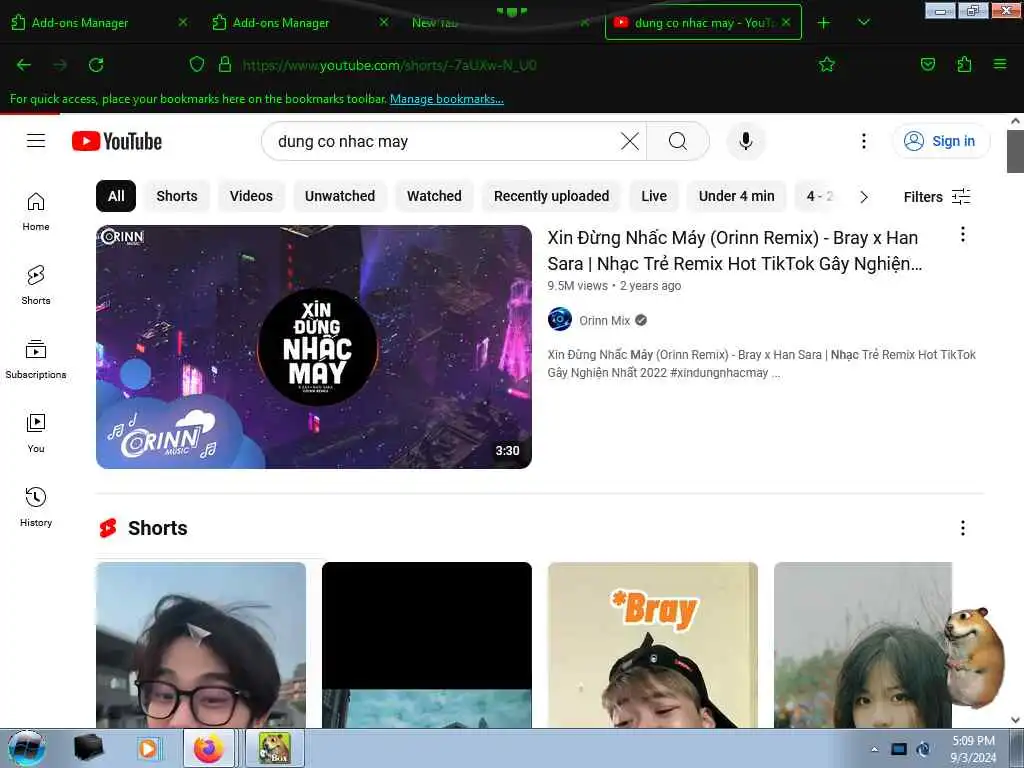Click the Sign in button
The height and width of the screenshot is (768, 1024).
[x=941, y=141]
